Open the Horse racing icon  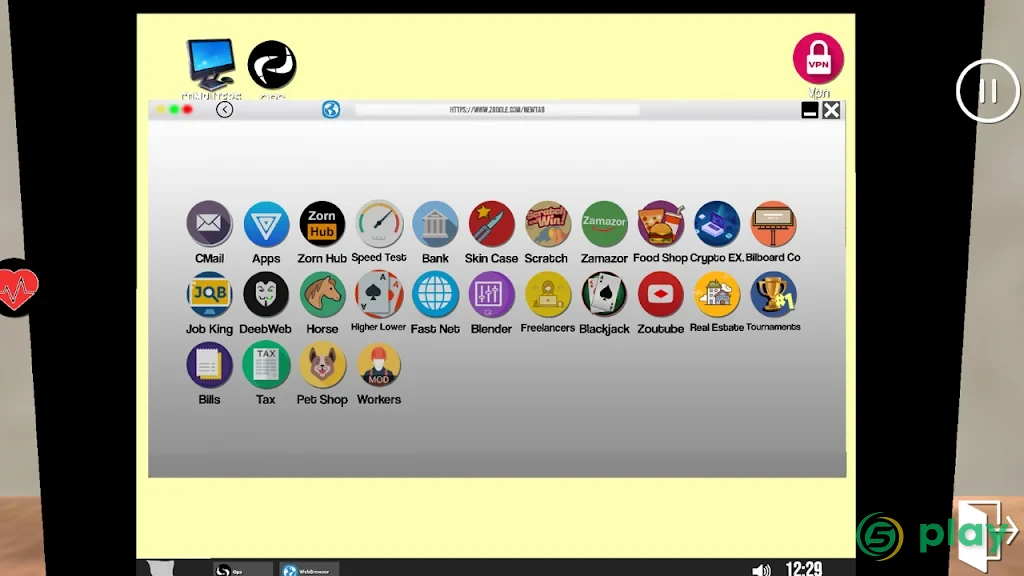click(322, 295)
